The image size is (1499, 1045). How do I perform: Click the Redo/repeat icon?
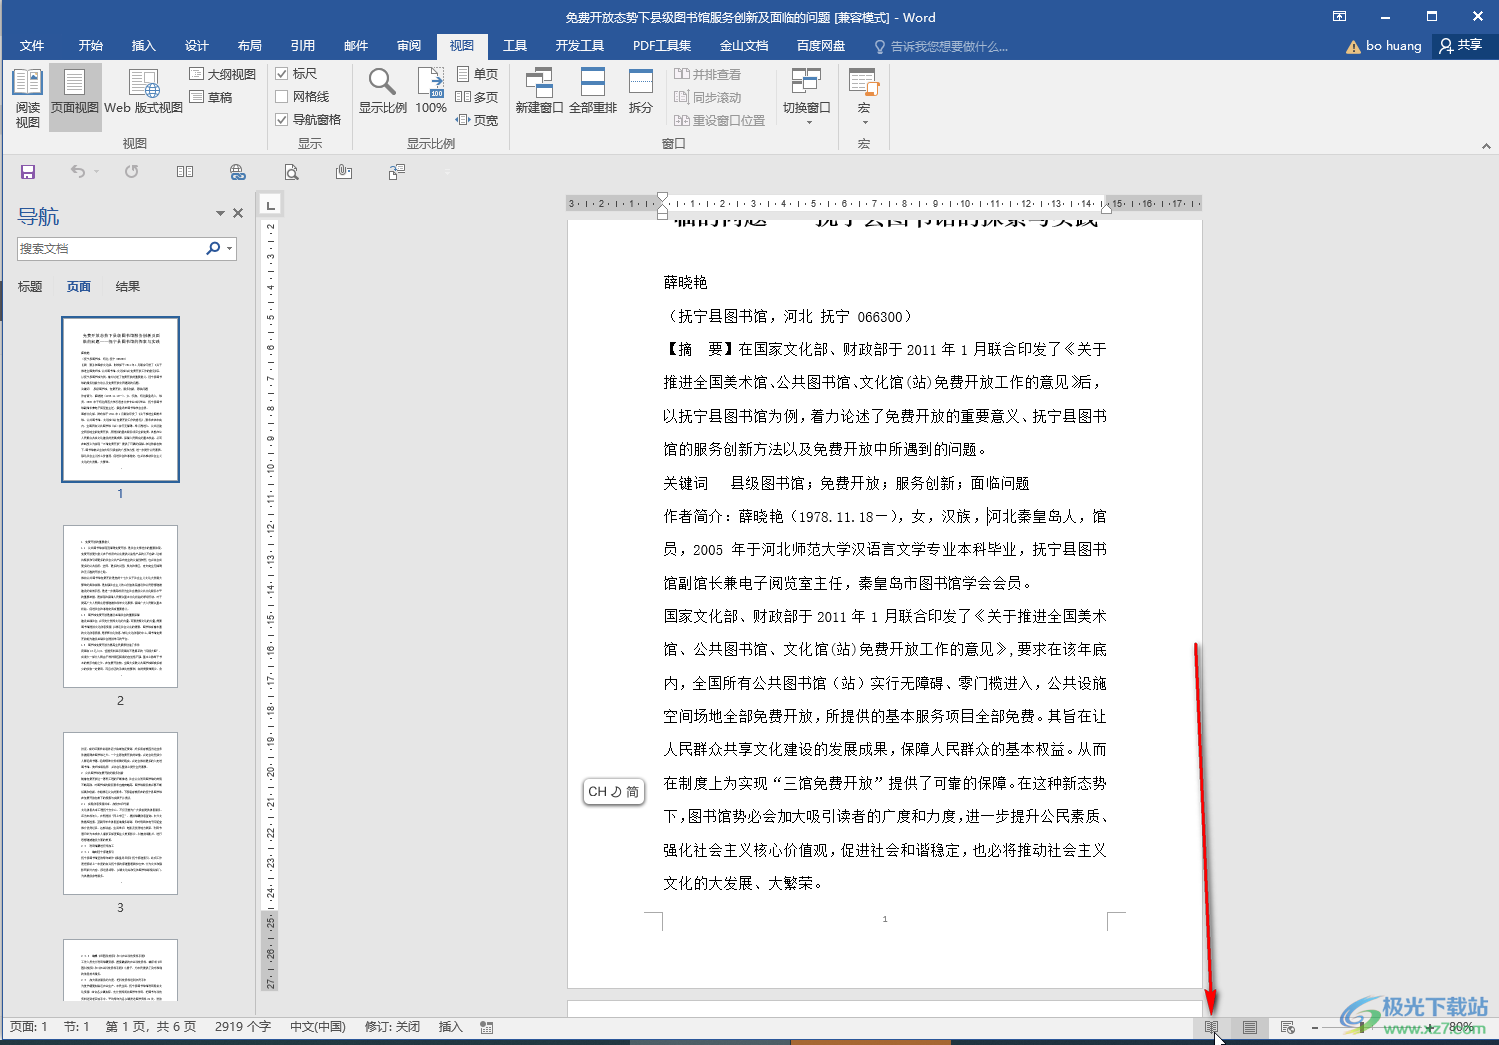131,172
